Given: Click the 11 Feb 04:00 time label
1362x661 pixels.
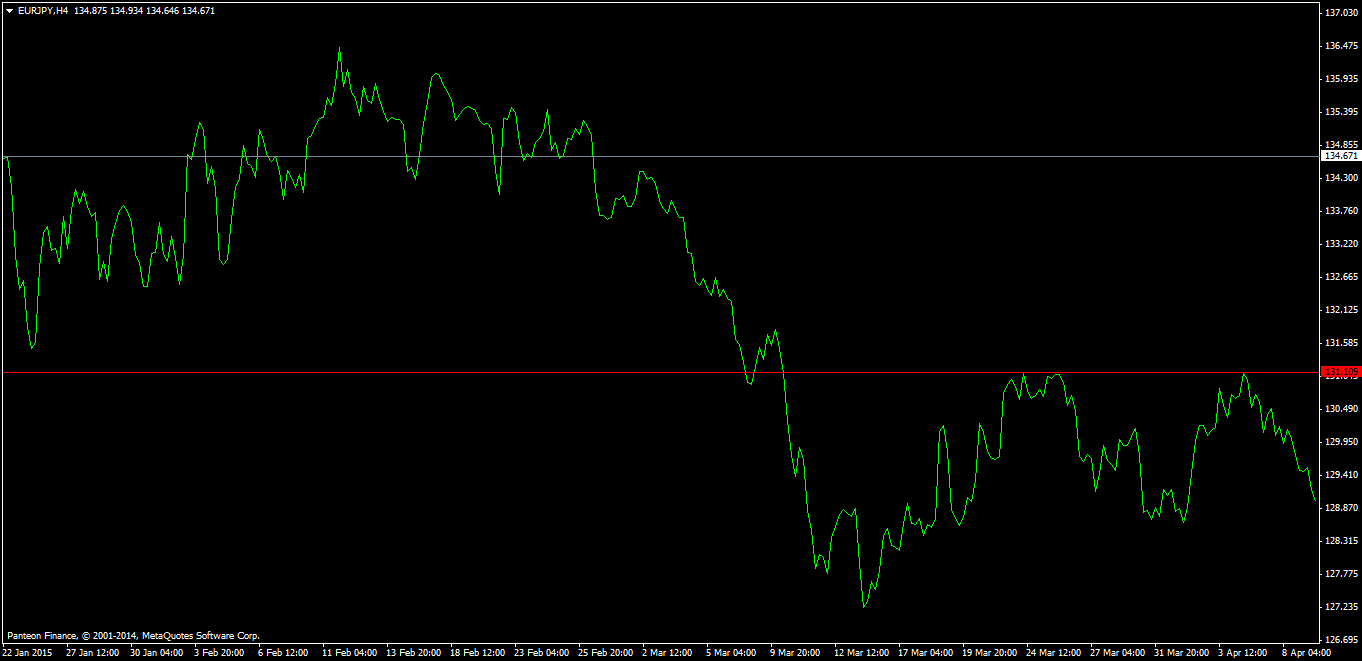Looking at the screenshot, I should [349, 653].
